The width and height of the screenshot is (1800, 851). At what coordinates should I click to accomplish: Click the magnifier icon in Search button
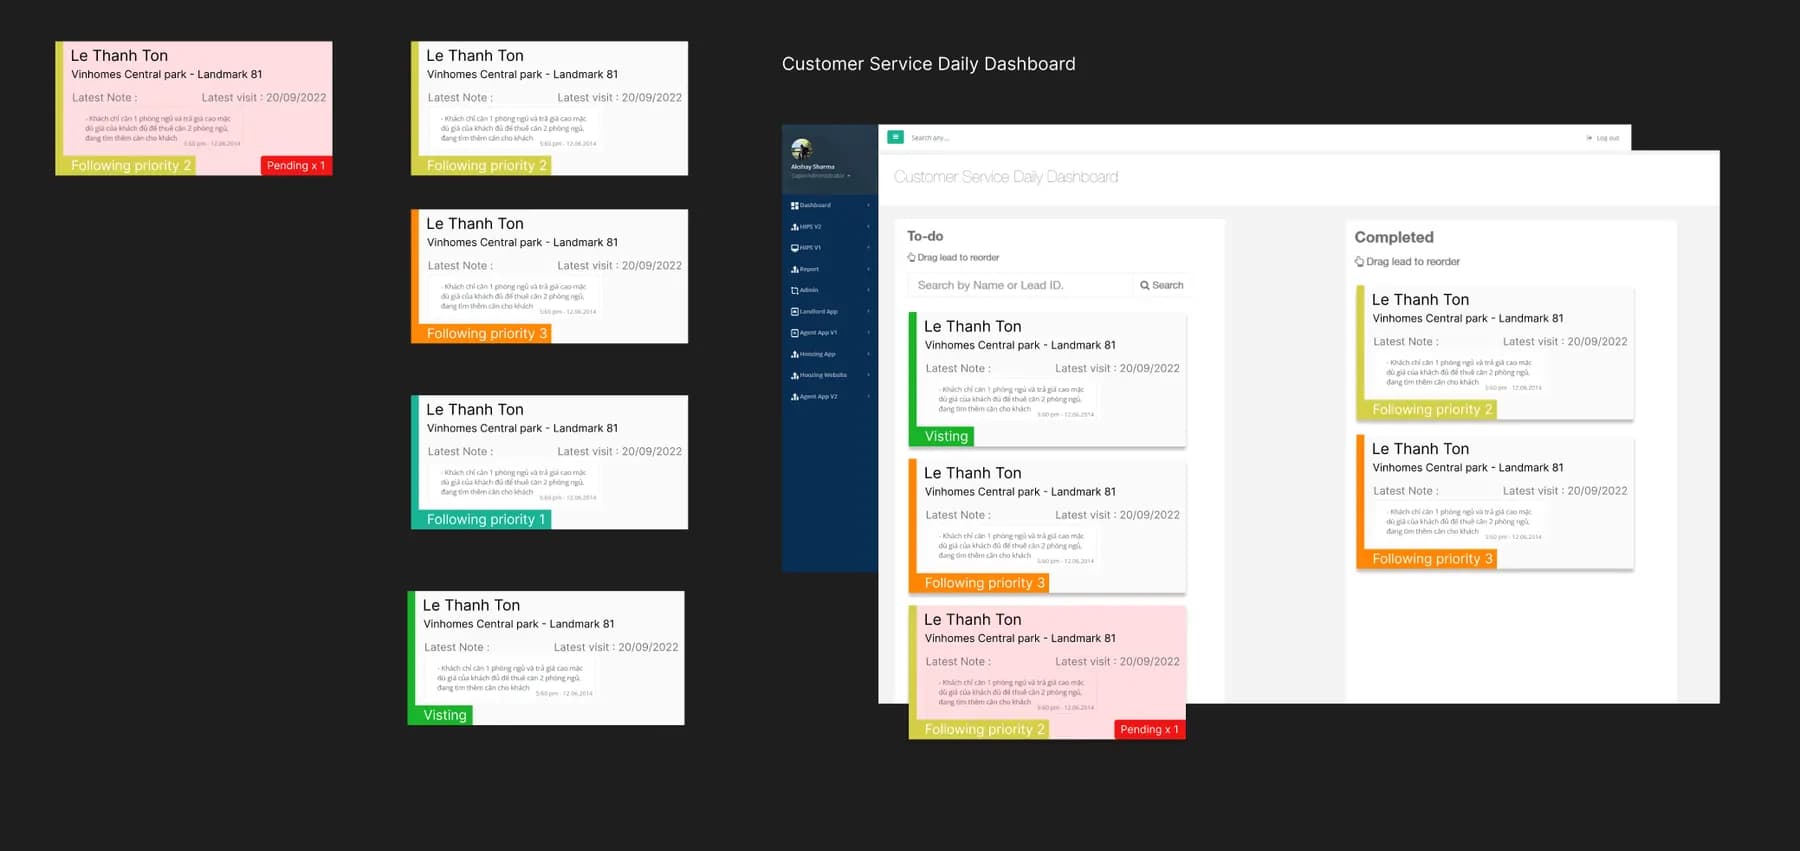(1145, 286)
